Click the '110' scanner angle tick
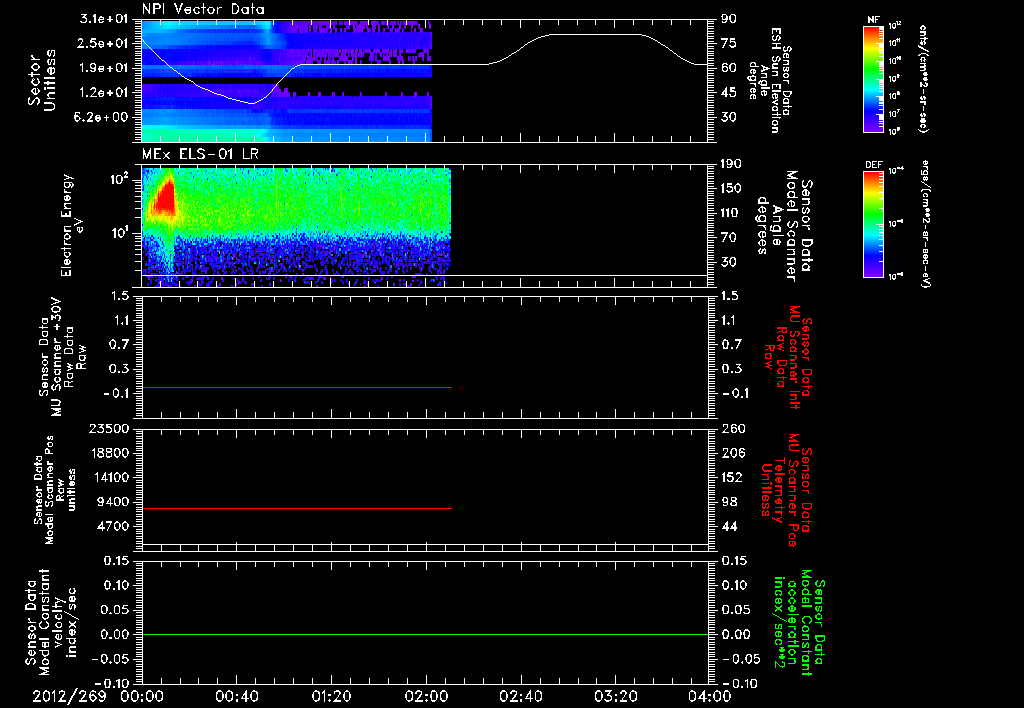 pyautogui.click(x=731, y=213)
